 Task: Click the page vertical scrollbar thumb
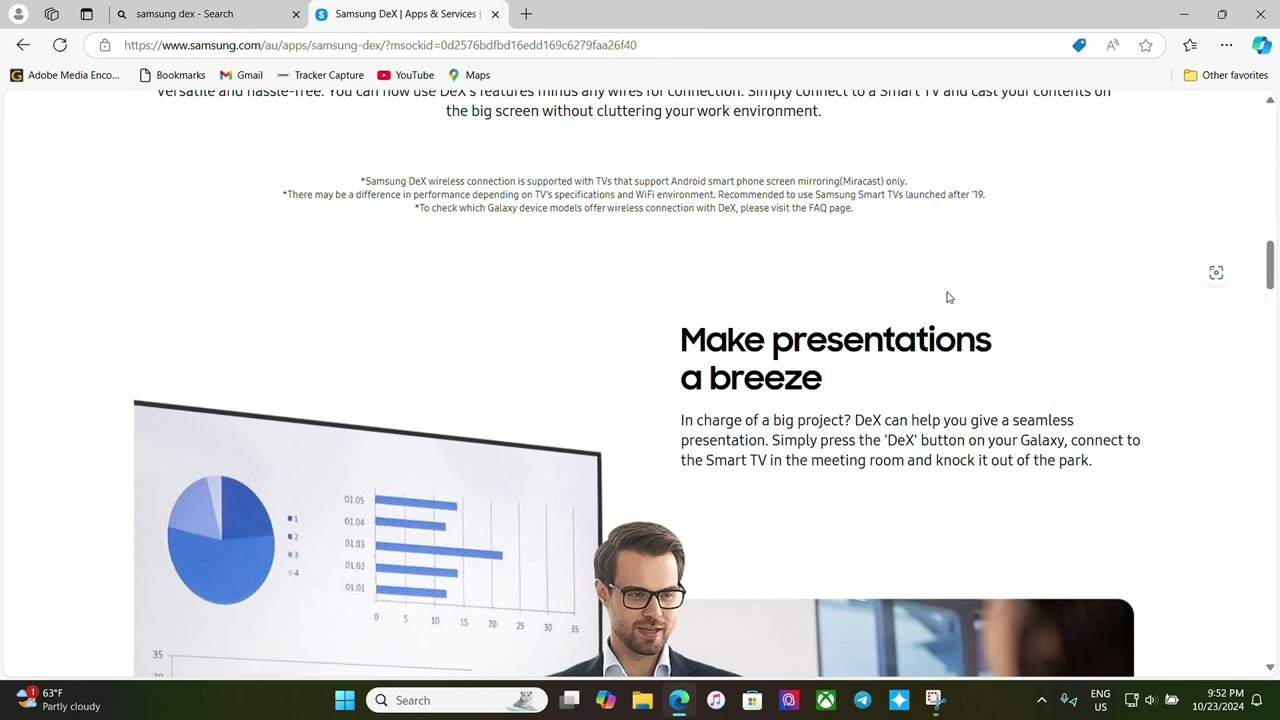pyautogui.click(x=1270, y=264)
